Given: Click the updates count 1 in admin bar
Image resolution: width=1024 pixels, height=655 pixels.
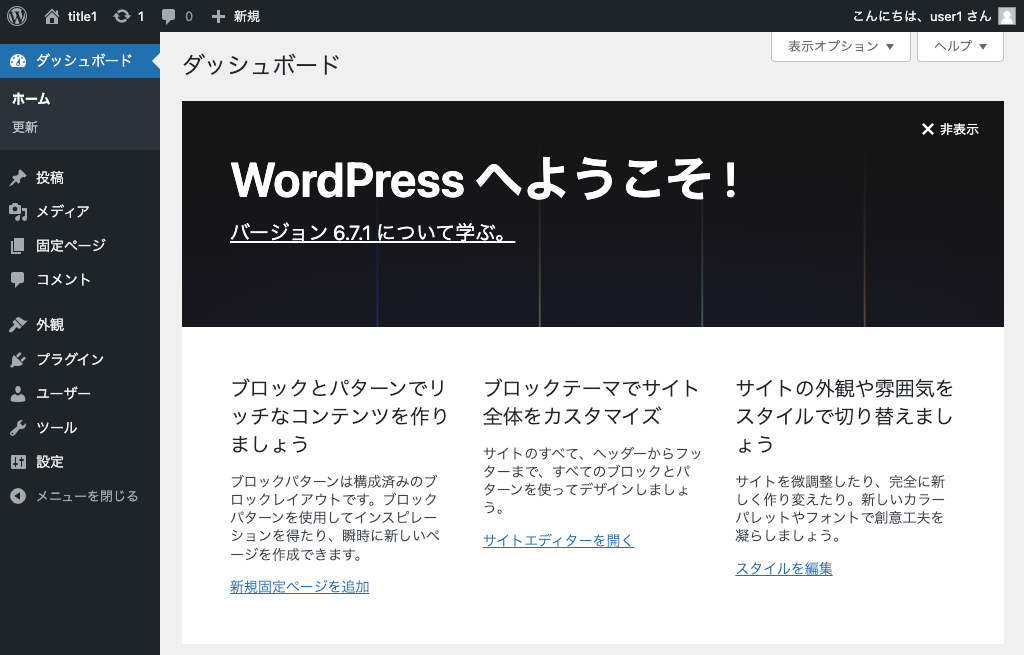Looking at the screenshot, I should coord(140,16).
